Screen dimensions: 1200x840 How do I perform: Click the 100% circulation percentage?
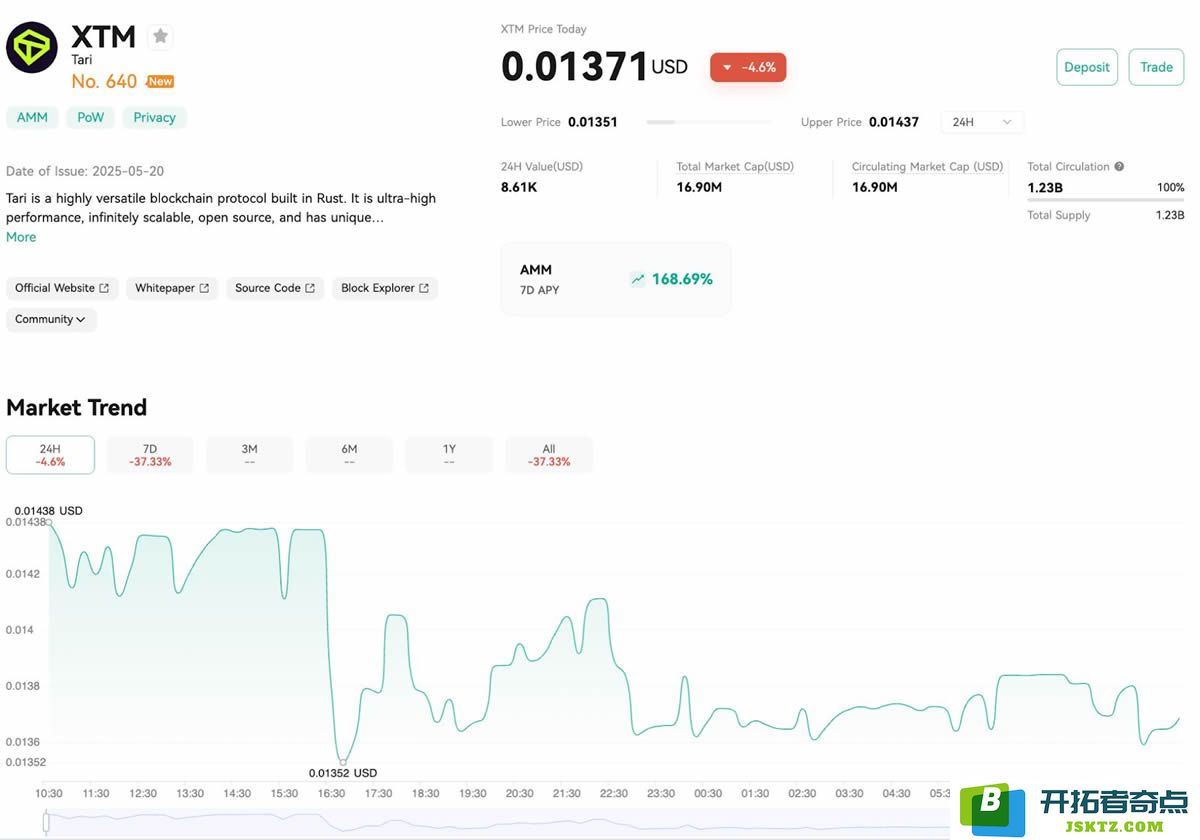(1171, 188)
